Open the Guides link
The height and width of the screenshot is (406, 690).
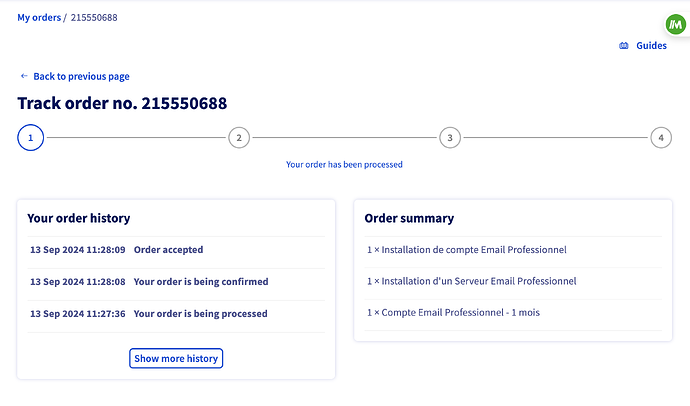coord(651,46)
